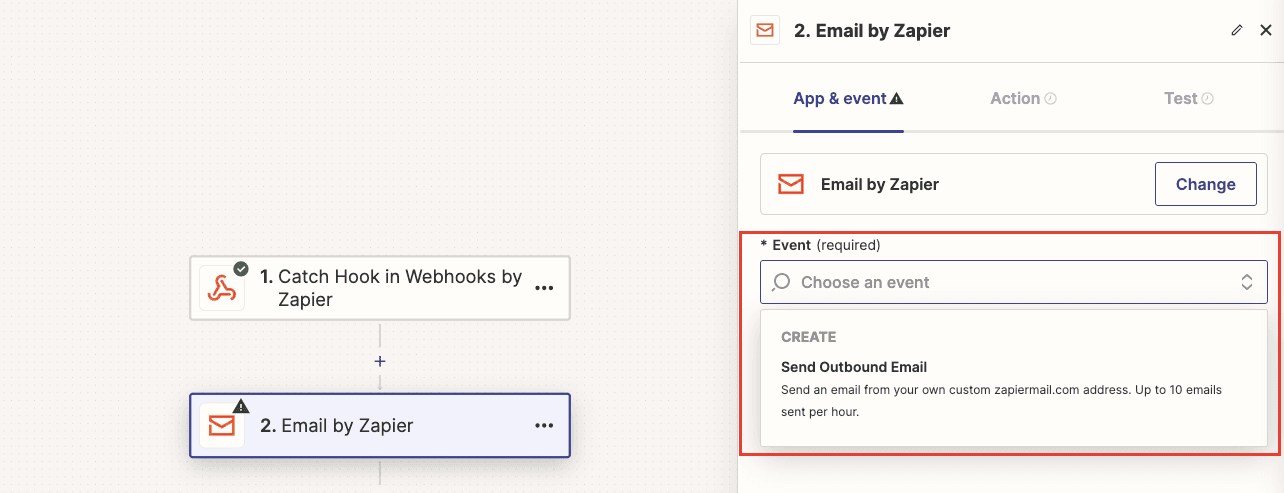1284x493 pixels.
Task: Click into the Choose an event field
Action: pyautogui.click(x=1000, y=283)
